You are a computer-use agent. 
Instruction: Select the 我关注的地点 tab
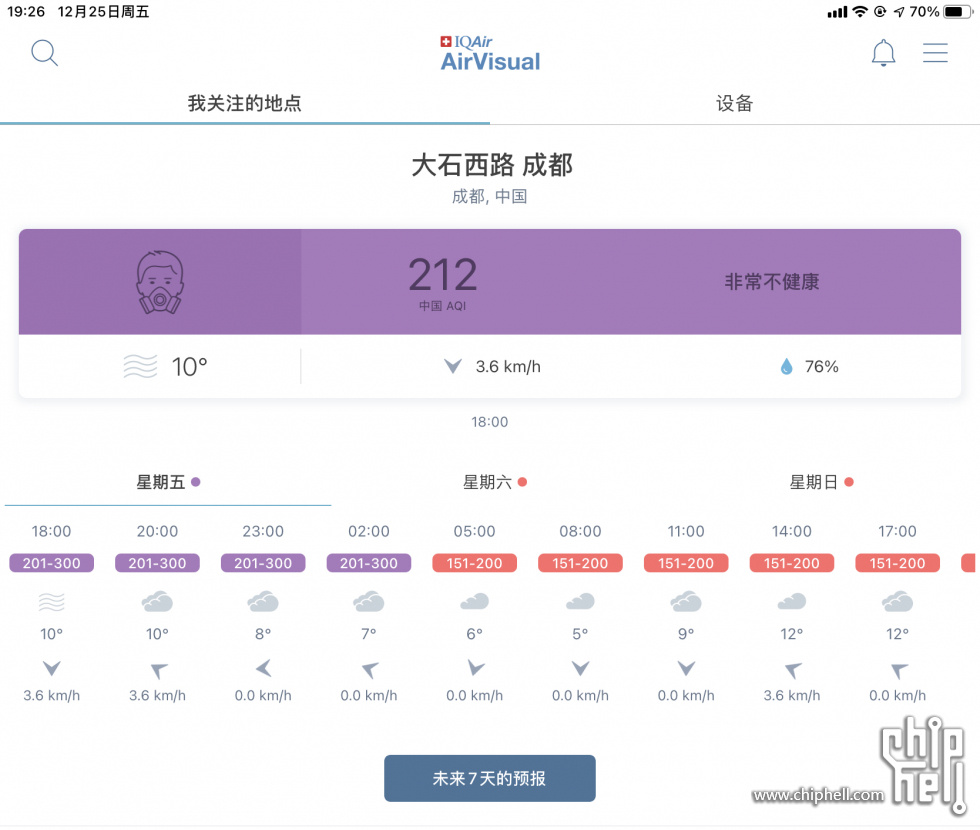pos(244,103)
